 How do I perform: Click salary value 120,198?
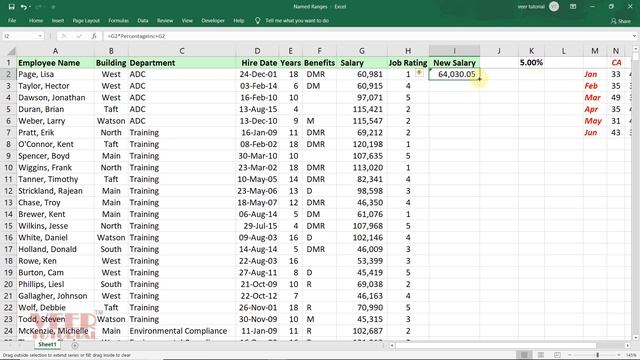pos(362,144)
